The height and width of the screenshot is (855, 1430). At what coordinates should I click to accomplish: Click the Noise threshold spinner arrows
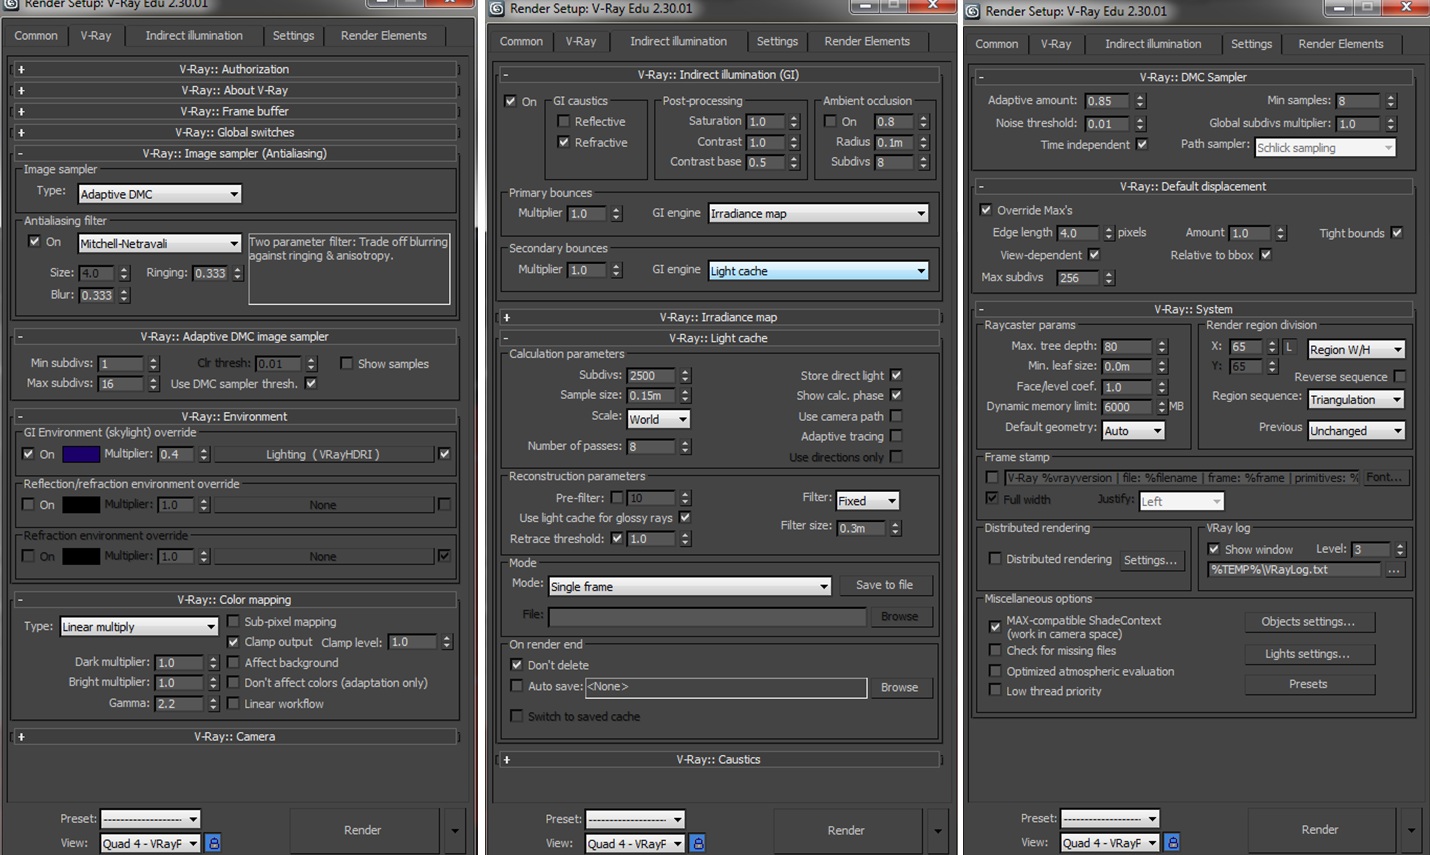point(1140,124)
